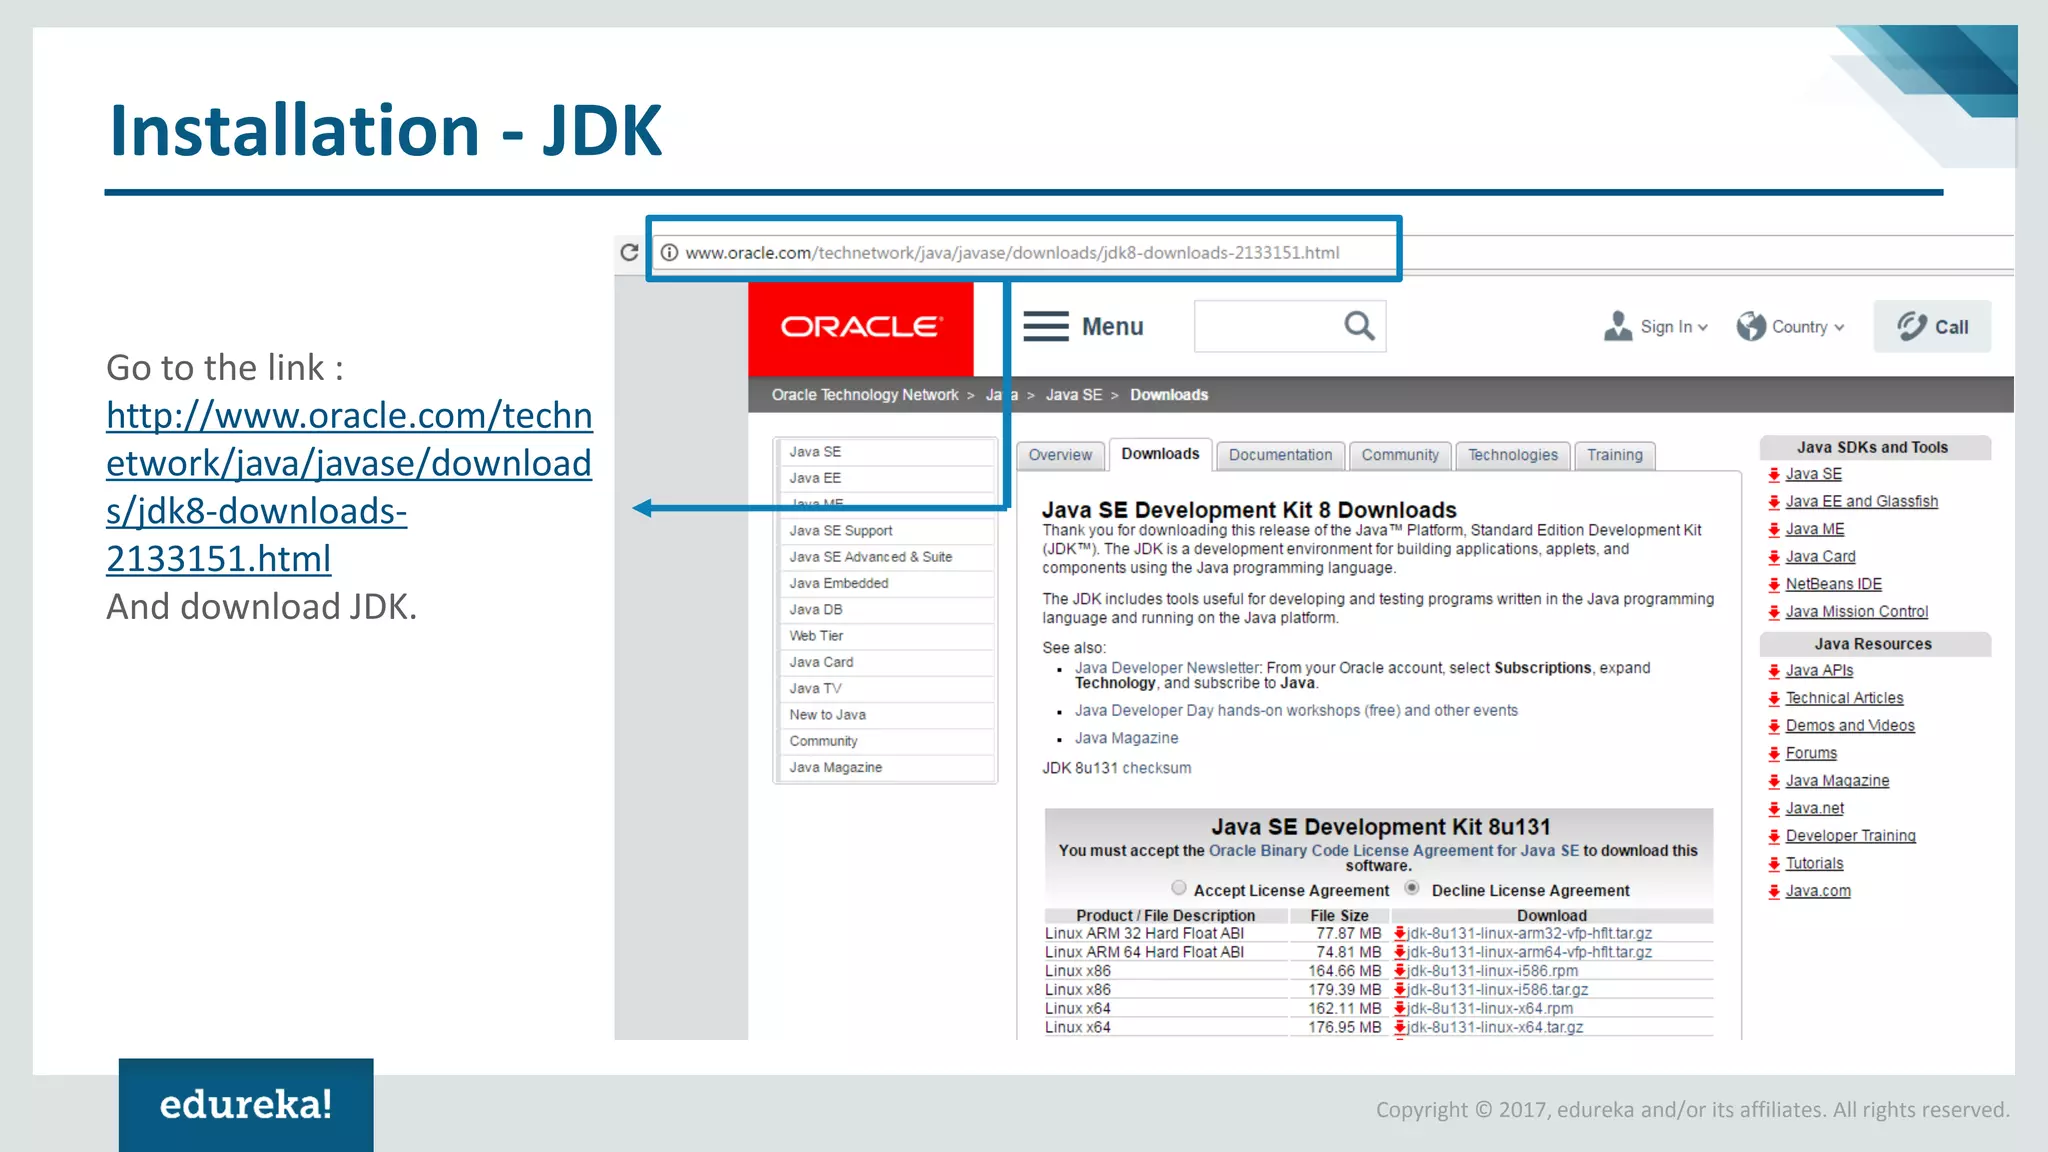Select Java Card sidebar item
Viewport: 2048px width, 1152px height.
point(886,662)
